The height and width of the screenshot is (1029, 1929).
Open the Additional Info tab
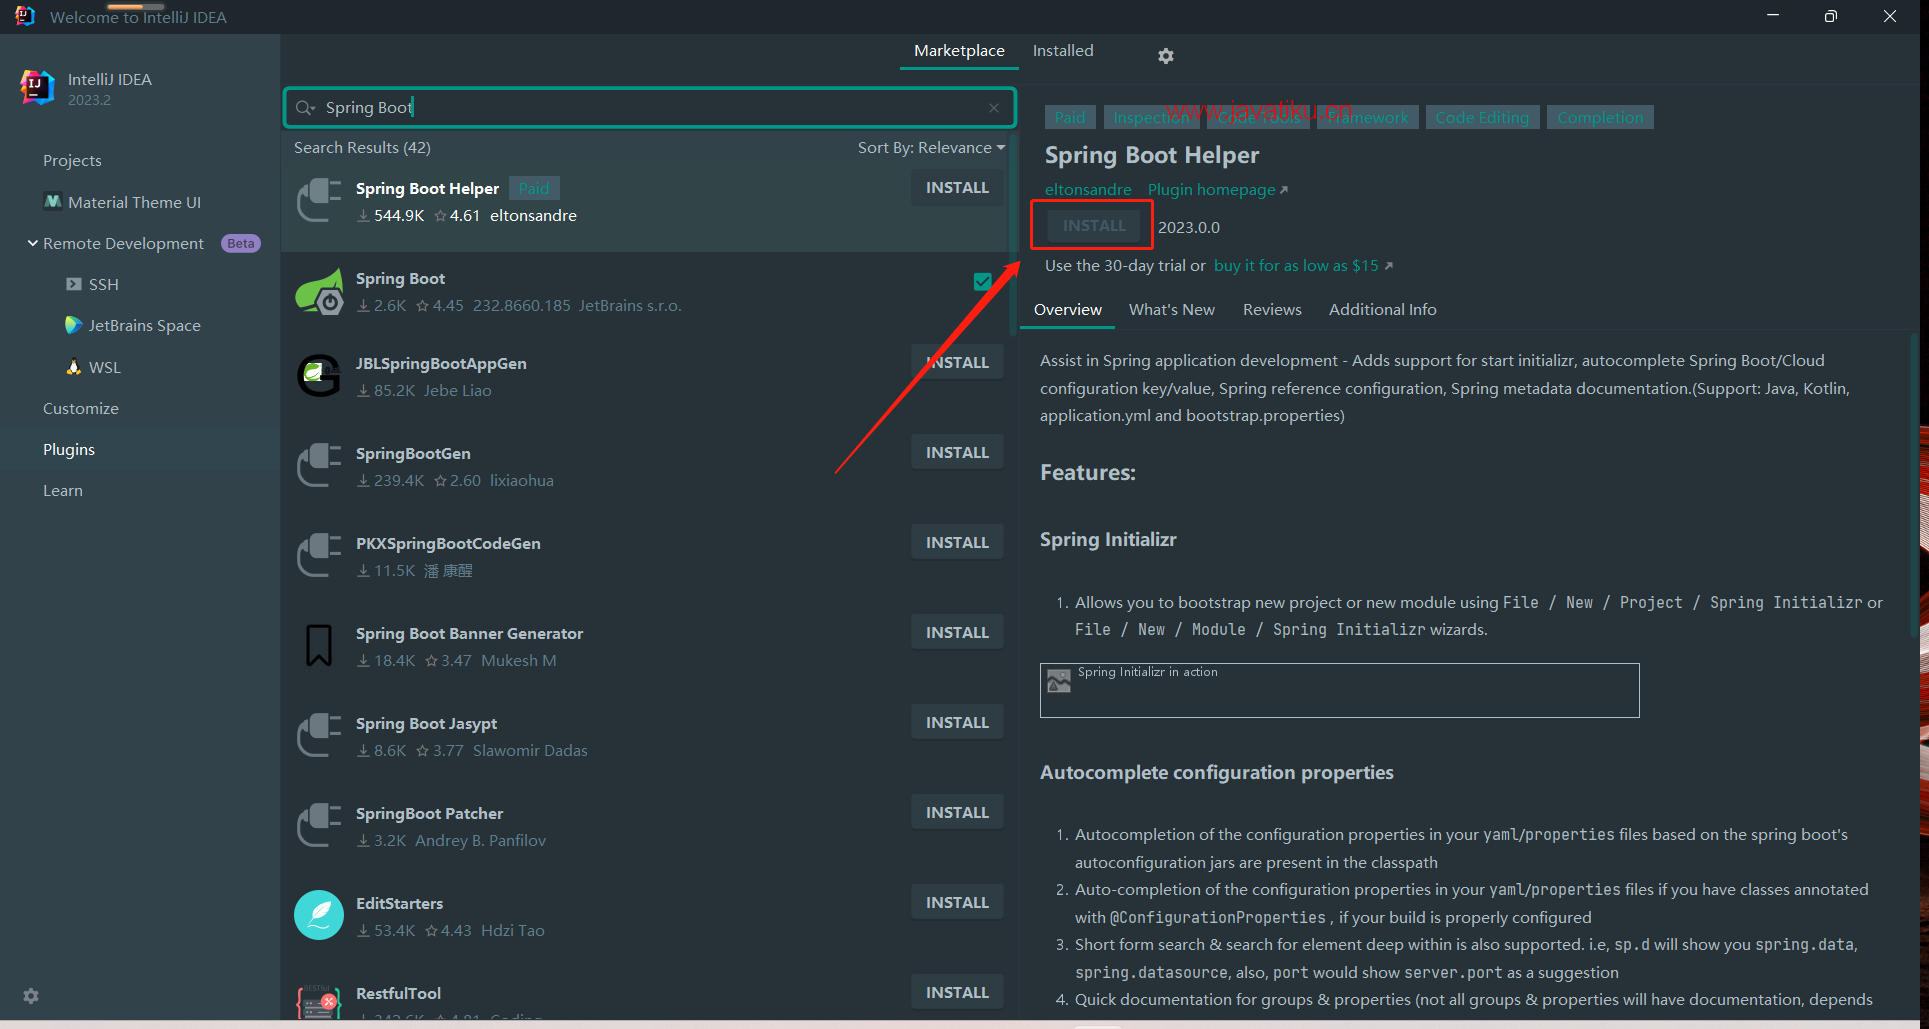point(1382,310)
